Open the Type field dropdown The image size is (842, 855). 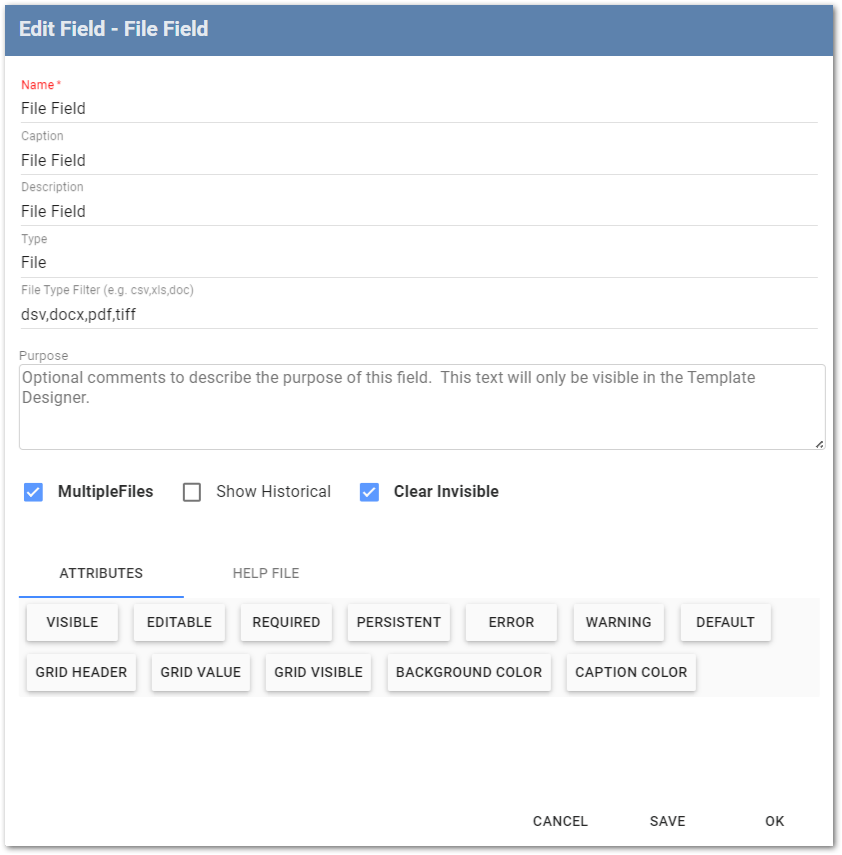419,263
